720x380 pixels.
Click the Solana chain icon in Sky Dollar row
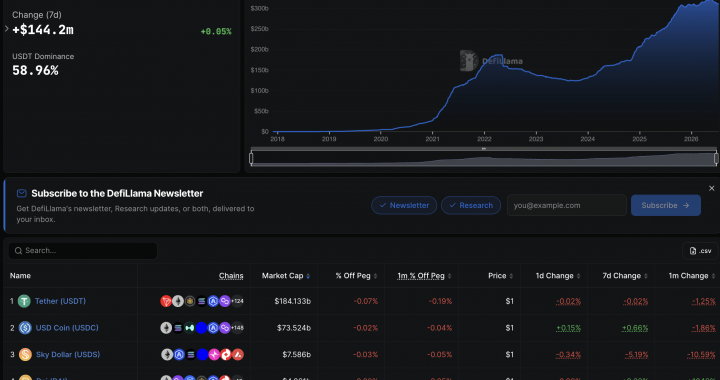coord(191,354)
